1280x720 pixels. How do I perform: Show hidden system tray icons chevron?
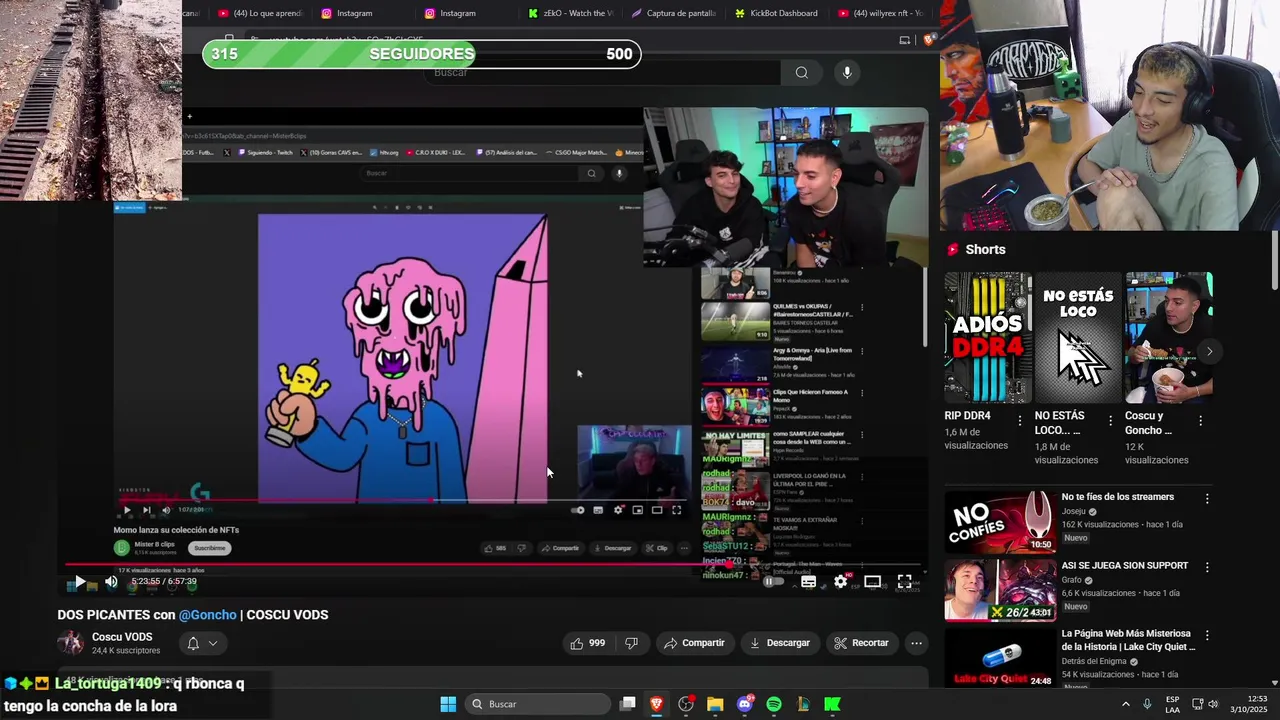pyautogui.click(x=1125, y=704)
